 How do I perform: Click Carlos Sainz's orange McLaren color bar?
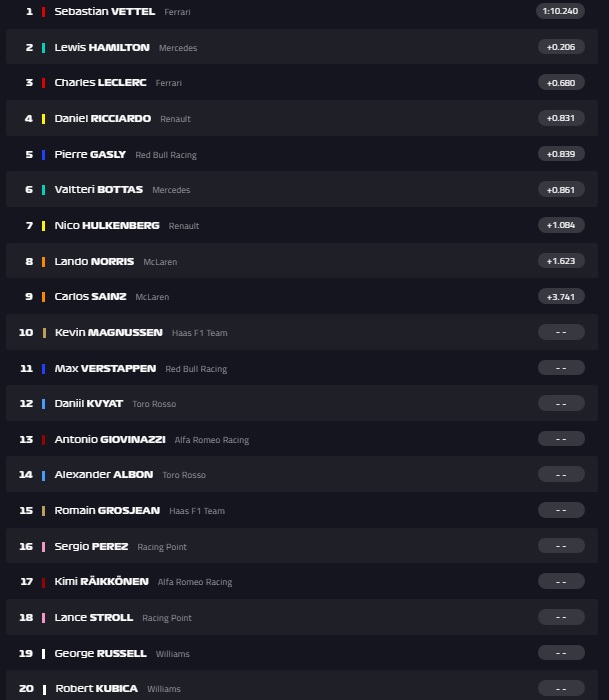pos(44,297)
